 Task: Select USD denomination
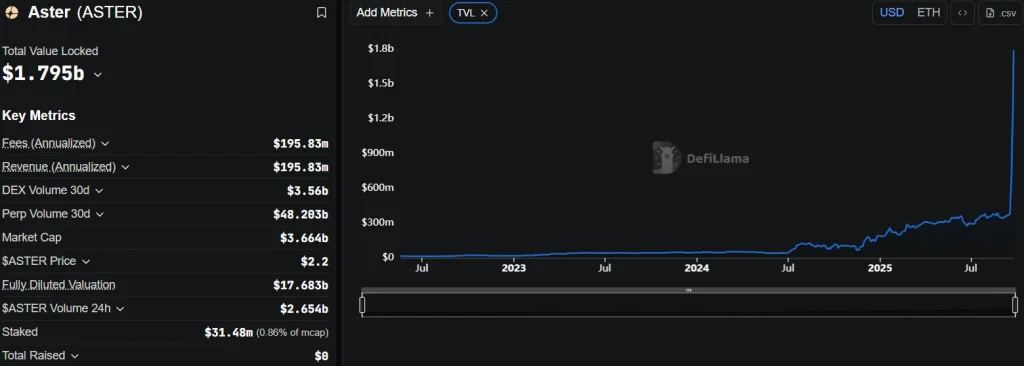tap(891, 12)
